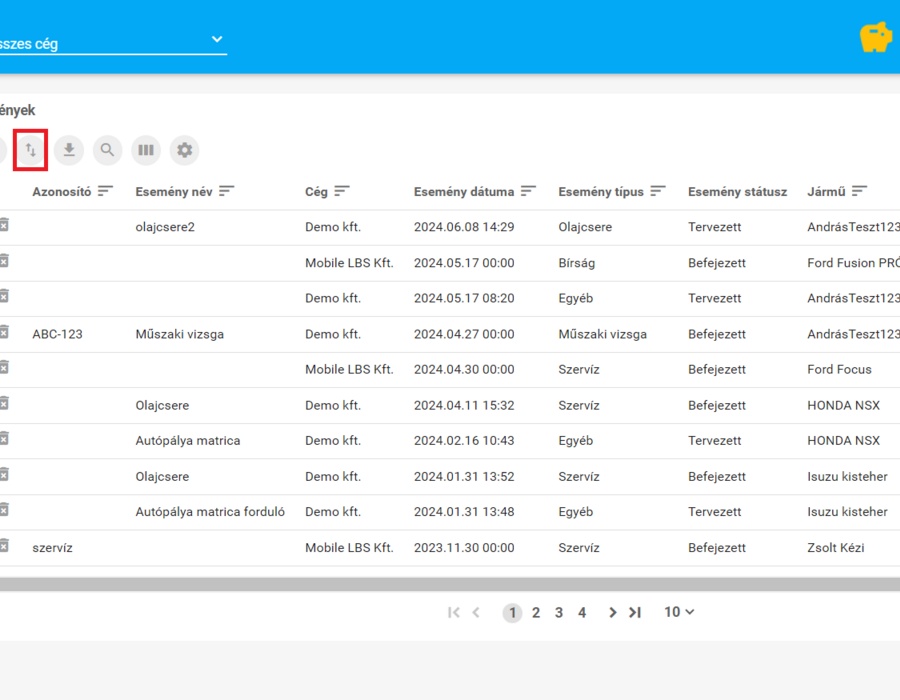Delete the ABC-123 Műszaki vizsga row
900x700 pixels.
4,332
